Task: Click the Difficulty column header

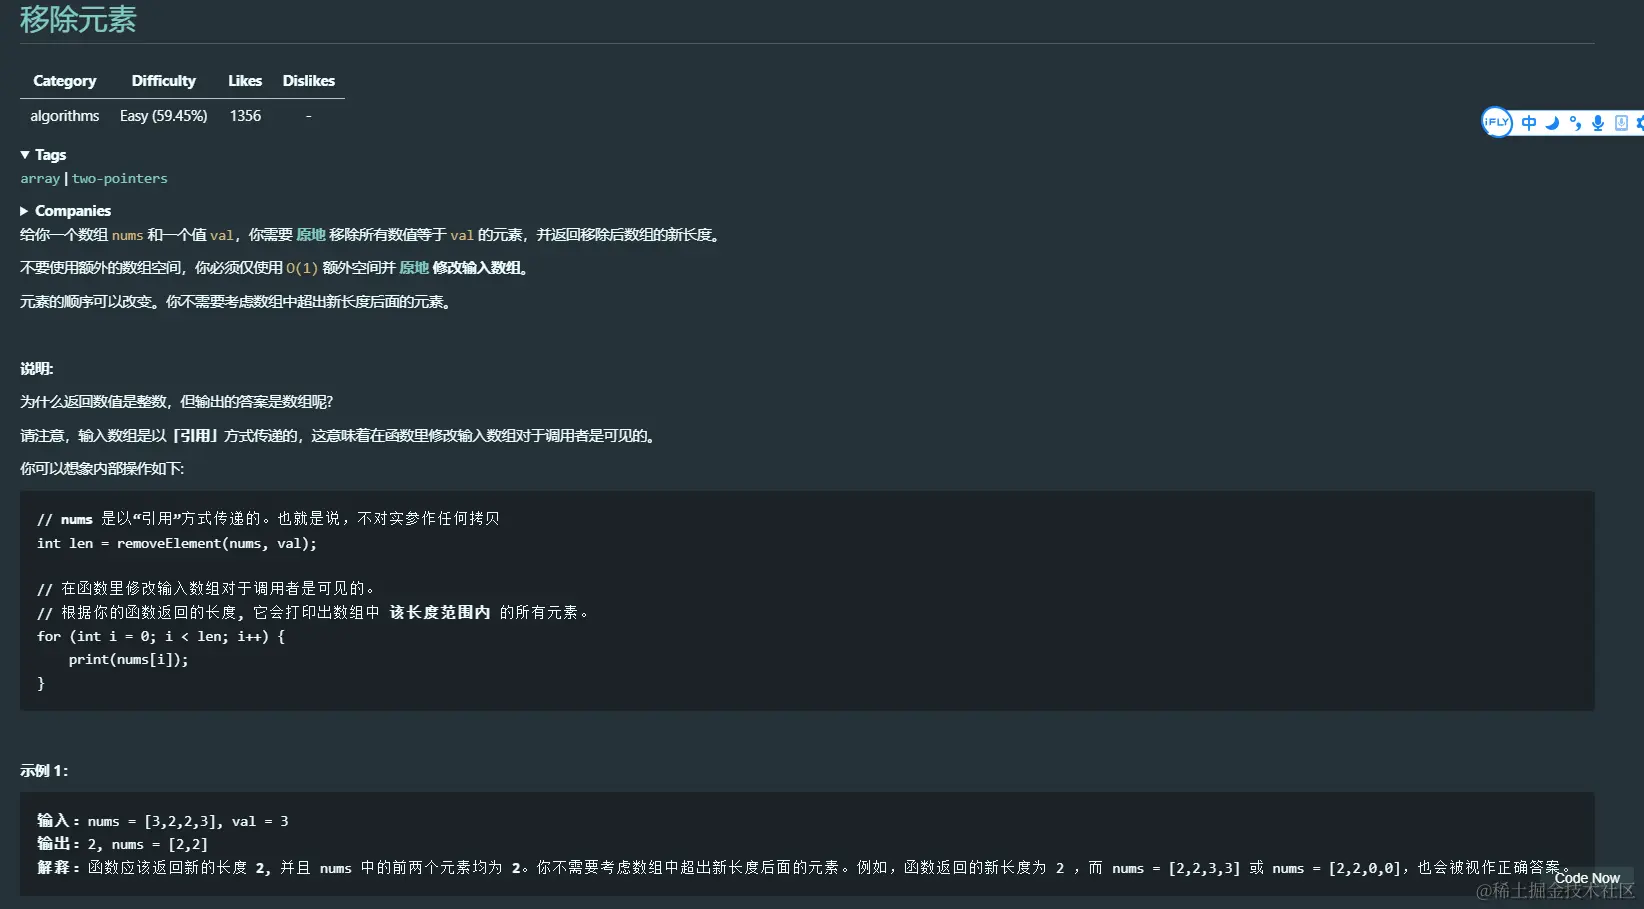Action: pos(164,81)
